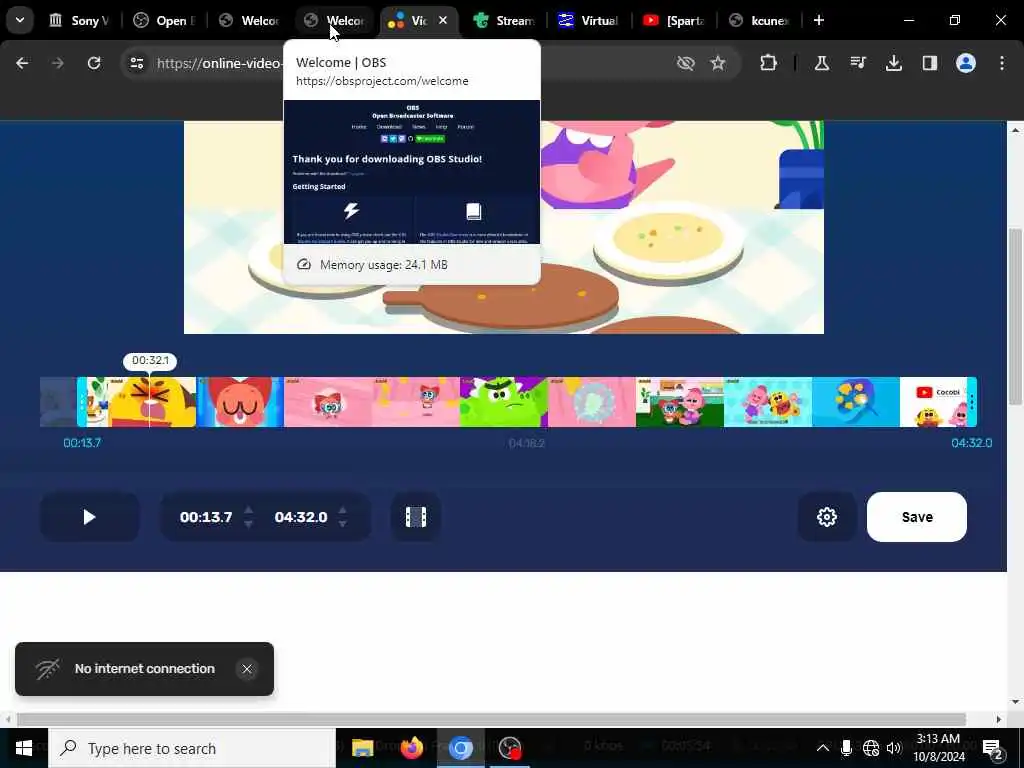Click the microphone tray icon
The image size is (1024, 768).
[x=846, y=748]
